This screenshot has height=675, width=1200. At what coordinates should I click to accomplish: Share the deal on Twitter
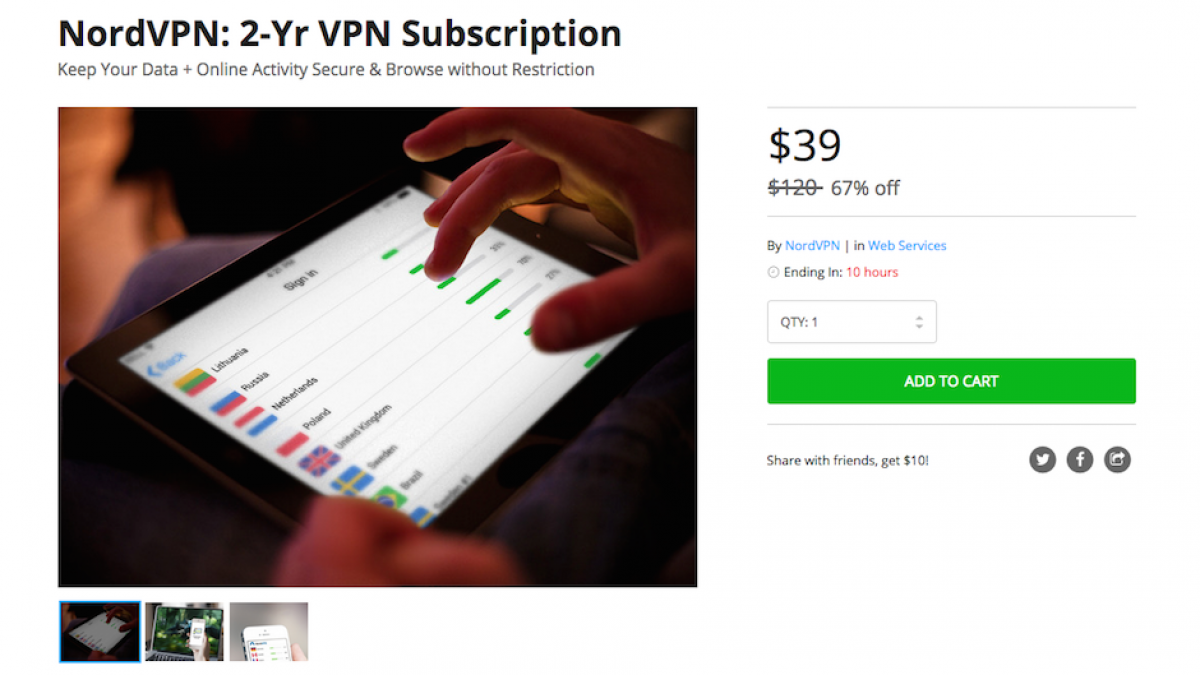coord(1043,460)
